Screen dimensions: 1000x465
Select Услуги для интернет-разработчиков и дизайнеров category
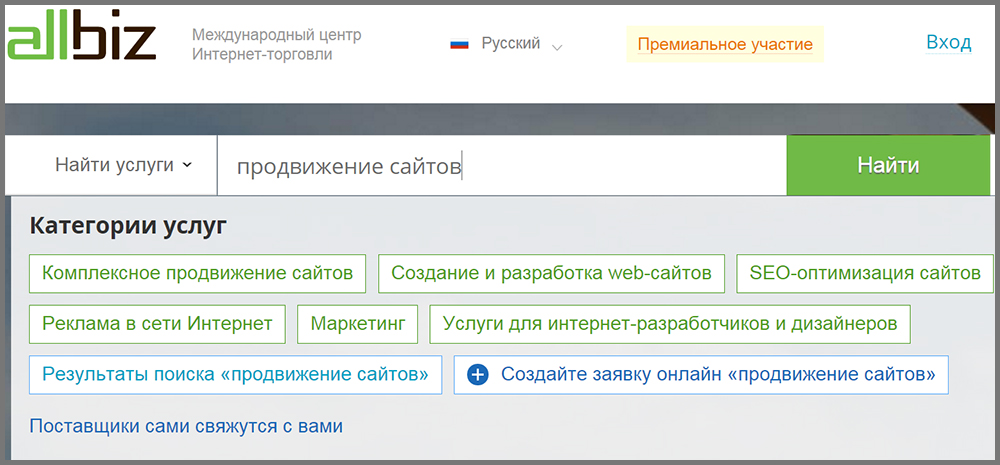pos(670,324)
